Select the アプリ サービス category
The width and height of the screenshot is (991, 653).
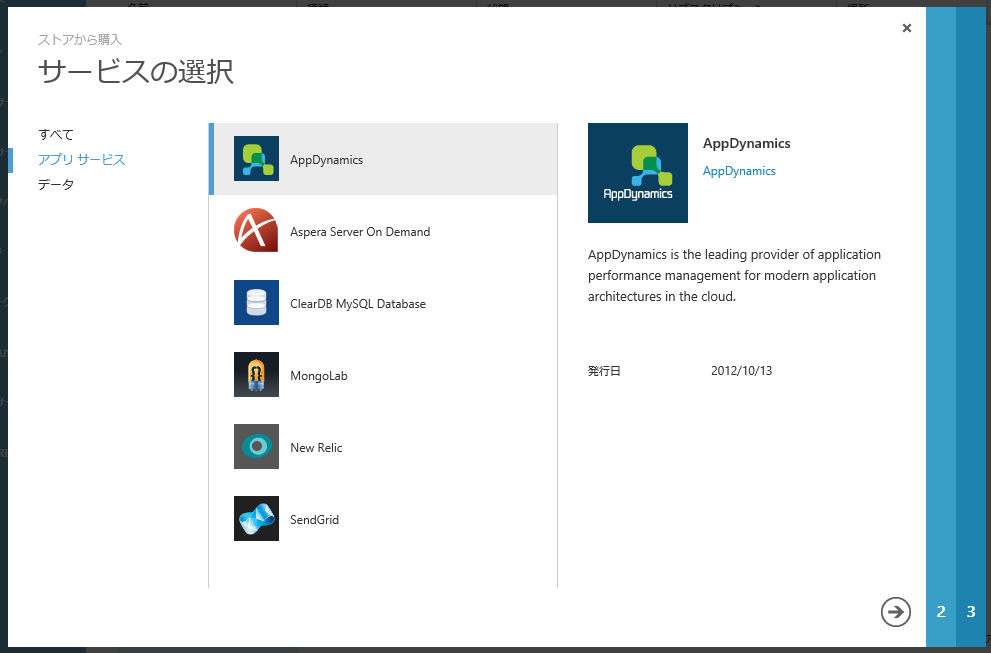pos(81,159)
